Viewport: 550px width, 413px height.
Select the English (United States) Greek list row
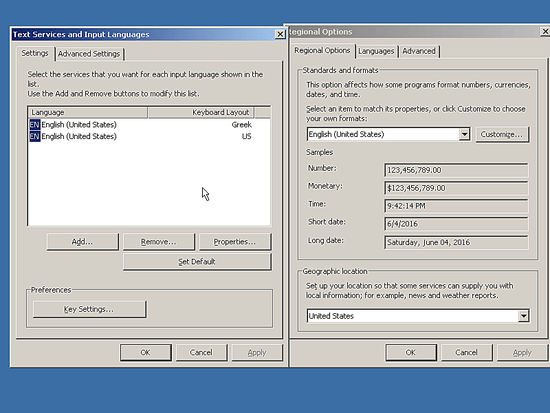pyautogui.click(x=149, y=125)
